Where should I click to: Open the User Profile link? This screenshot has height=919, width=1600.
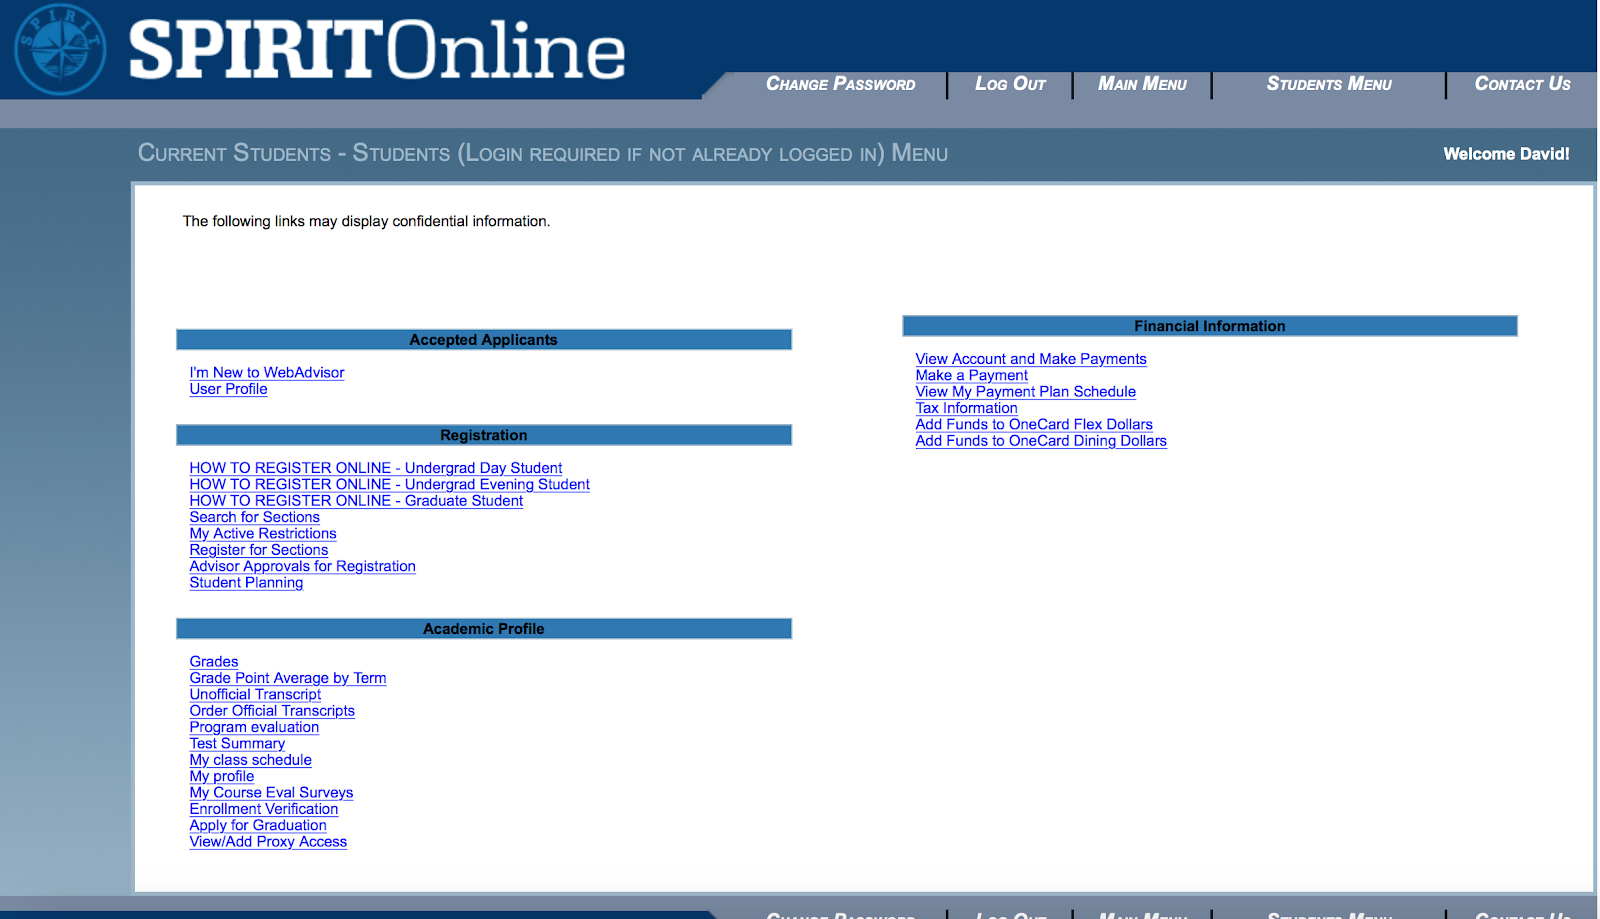click(x=229, y=389)
